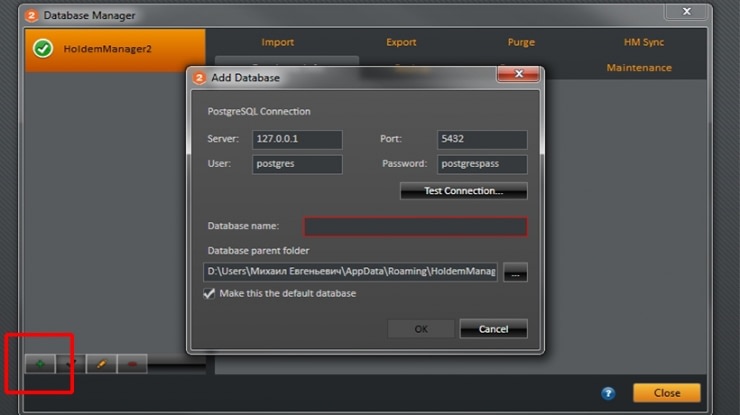Image resolution: width=740 pixels, height=415 pixels.
Task: Open the blue question mark help icon
Action: coord(608,393)
